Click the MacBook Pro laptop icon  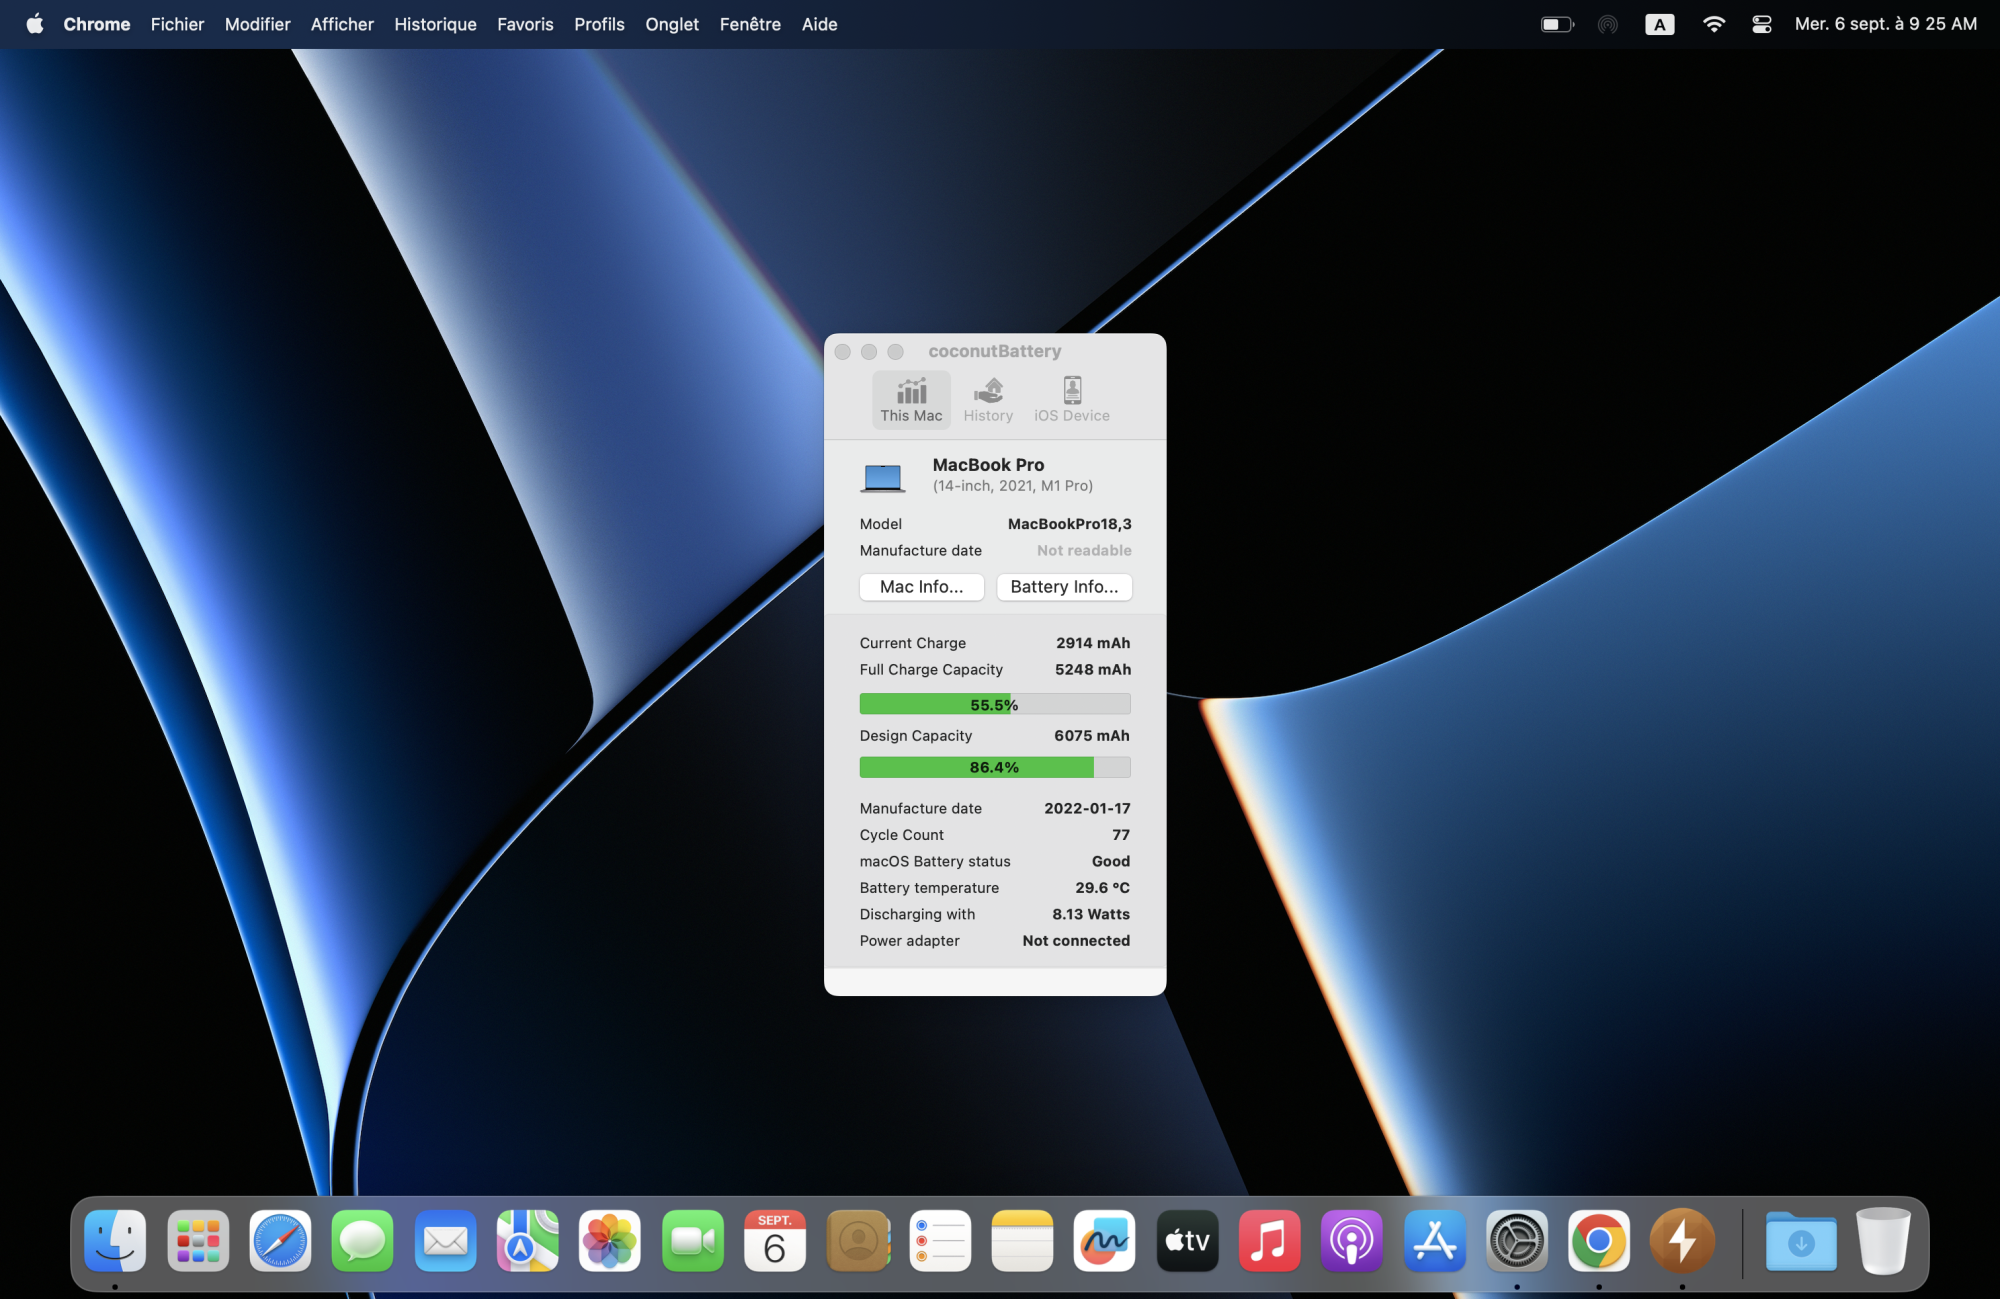883,478
